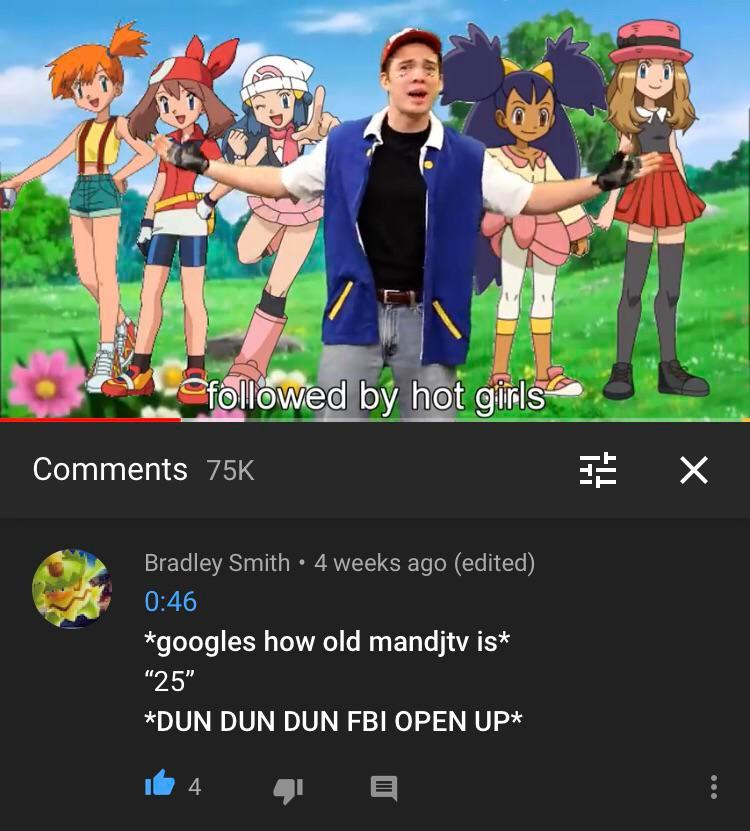Seek on the red video progress bar
Screen dimensions: 750x831
tap(91, 420)
